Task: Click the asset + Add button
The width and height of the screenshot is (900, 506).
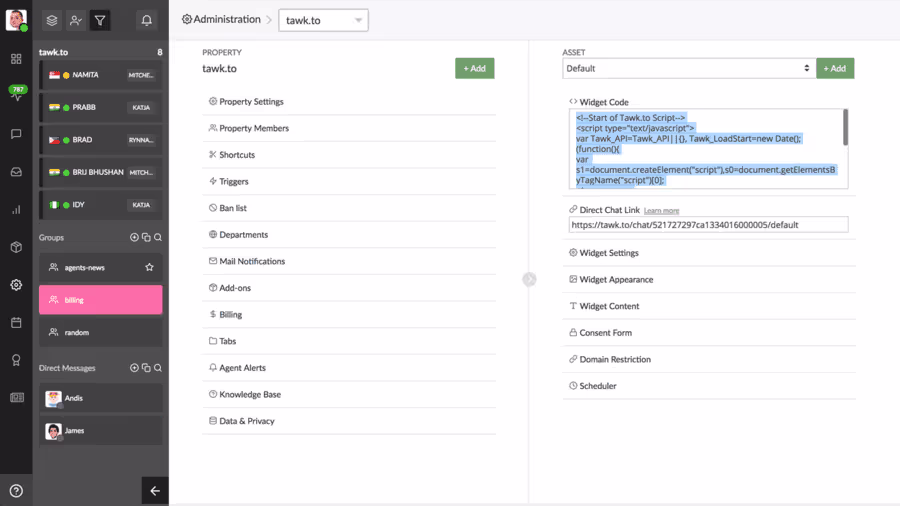Action: (835, 68)
